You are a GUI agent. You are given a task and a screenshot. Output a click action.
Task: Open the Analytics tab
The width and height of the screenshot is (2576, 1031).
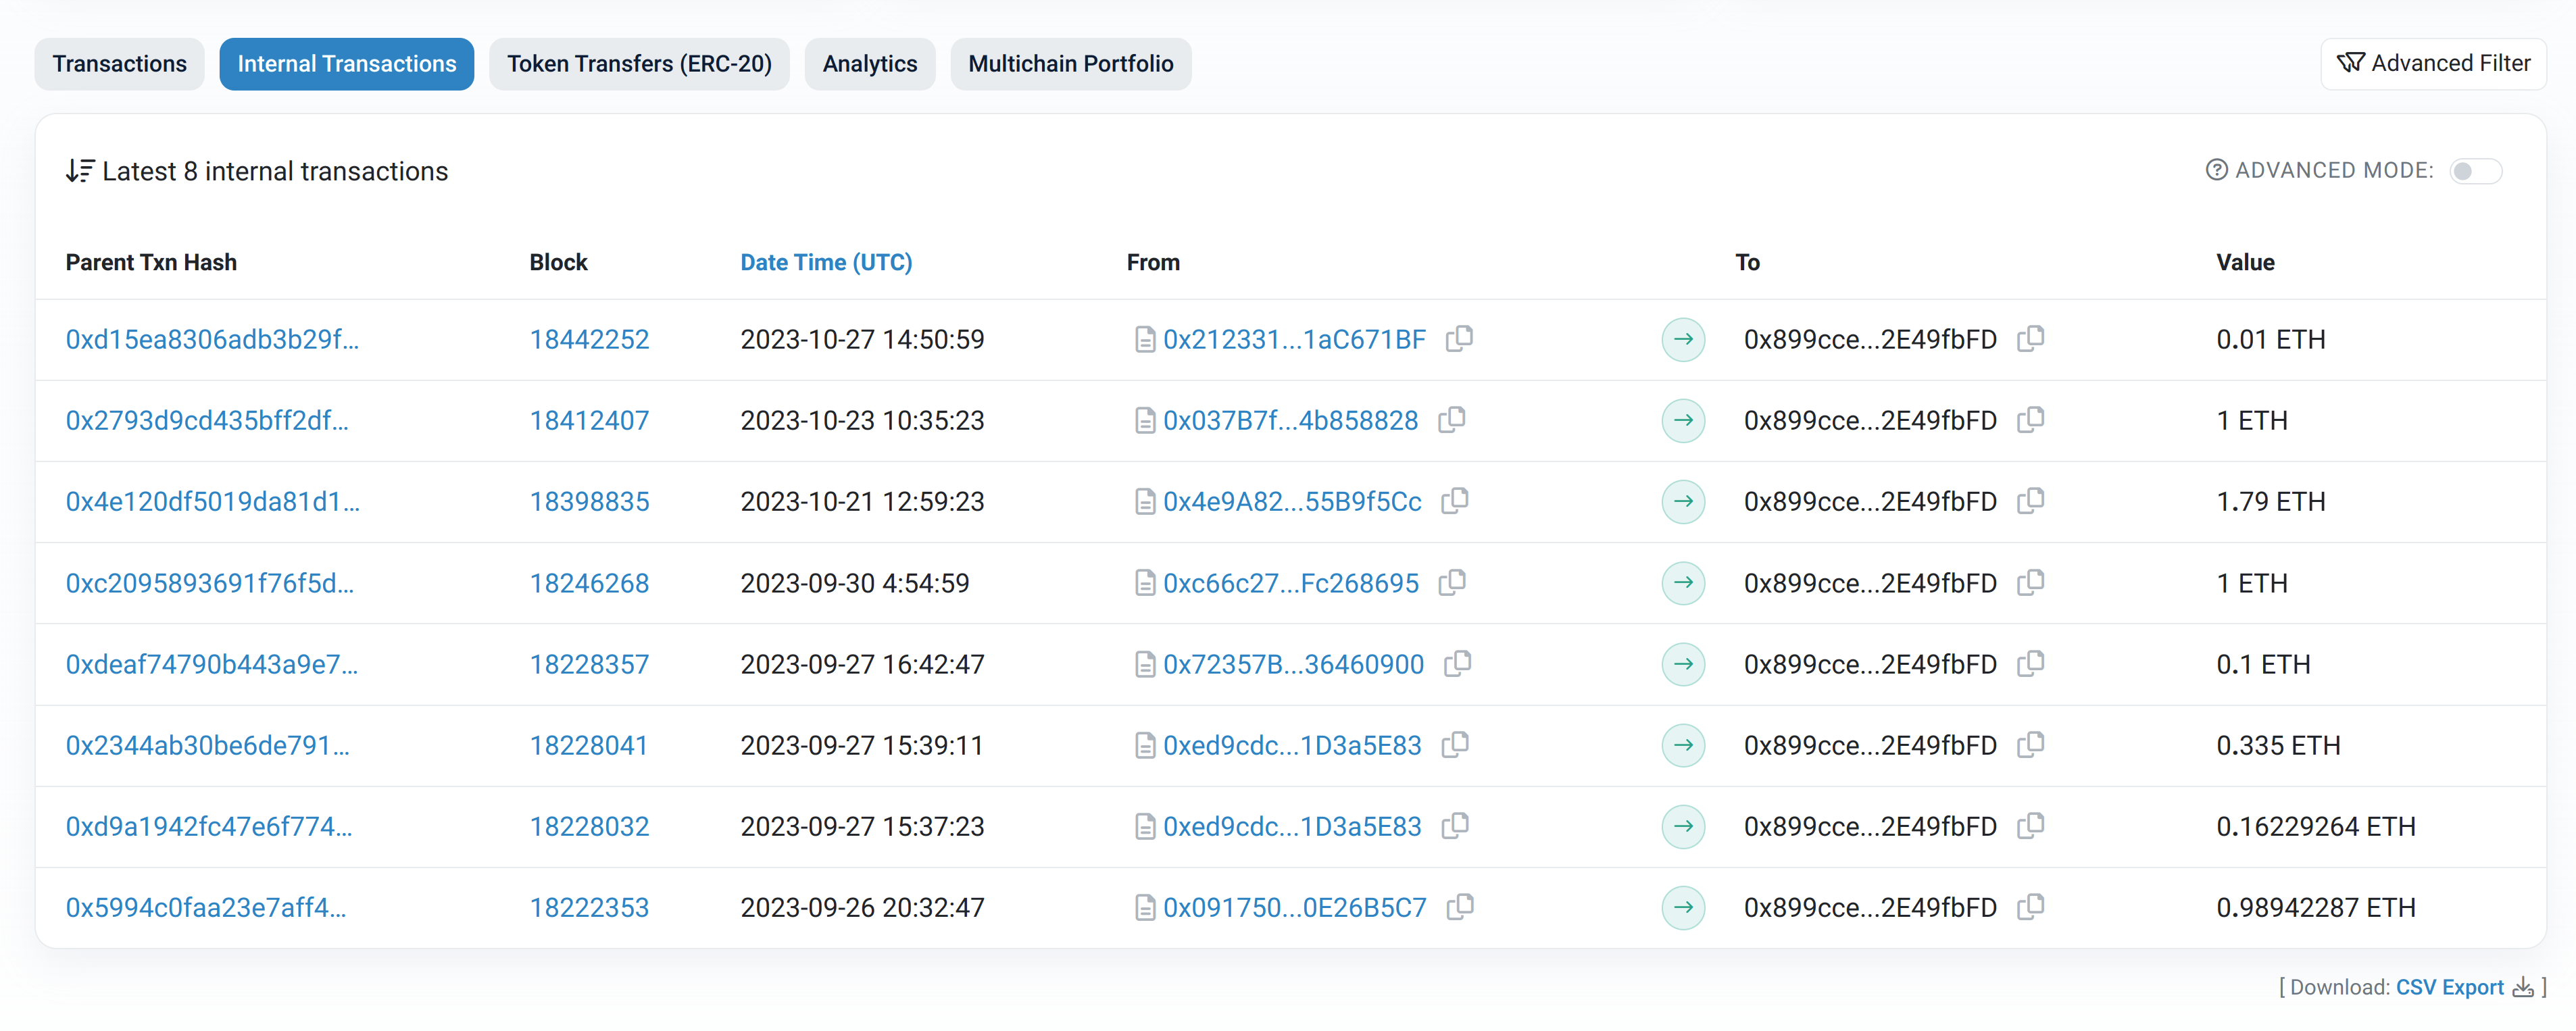(869, 64)
